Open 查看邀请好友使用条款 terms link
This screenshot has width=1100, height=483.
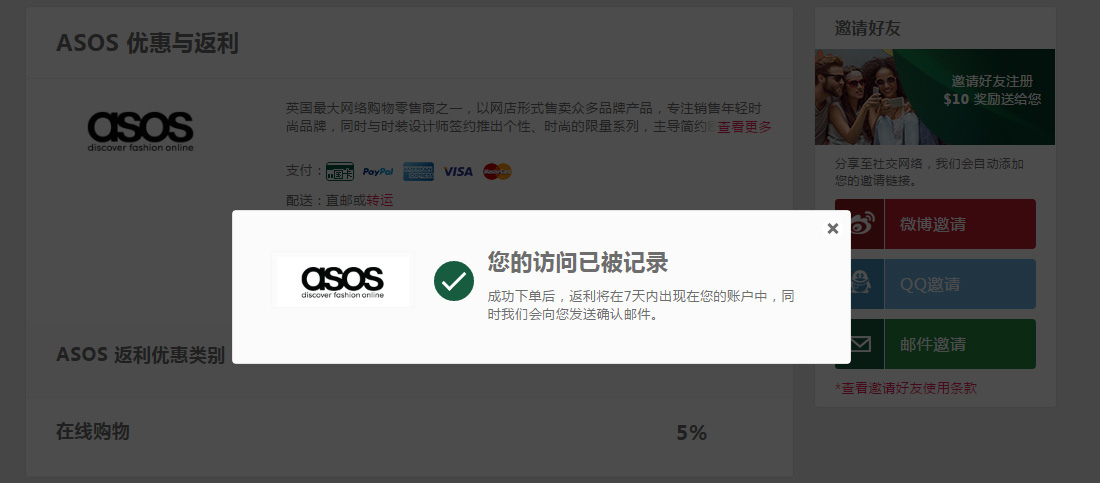[x=906, y=388]
